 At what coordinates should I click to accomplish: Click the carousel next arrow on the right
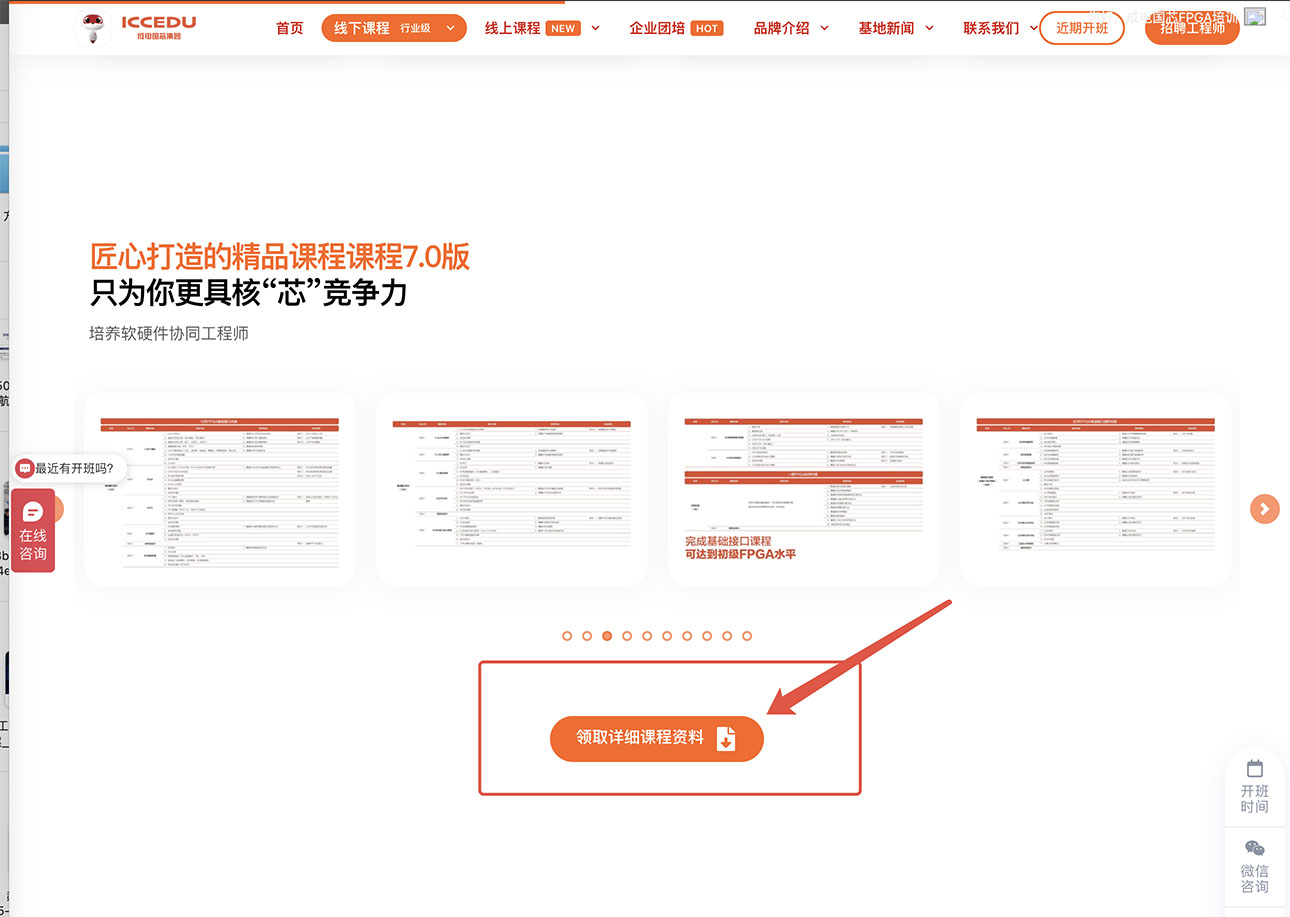click(1264, 509)
